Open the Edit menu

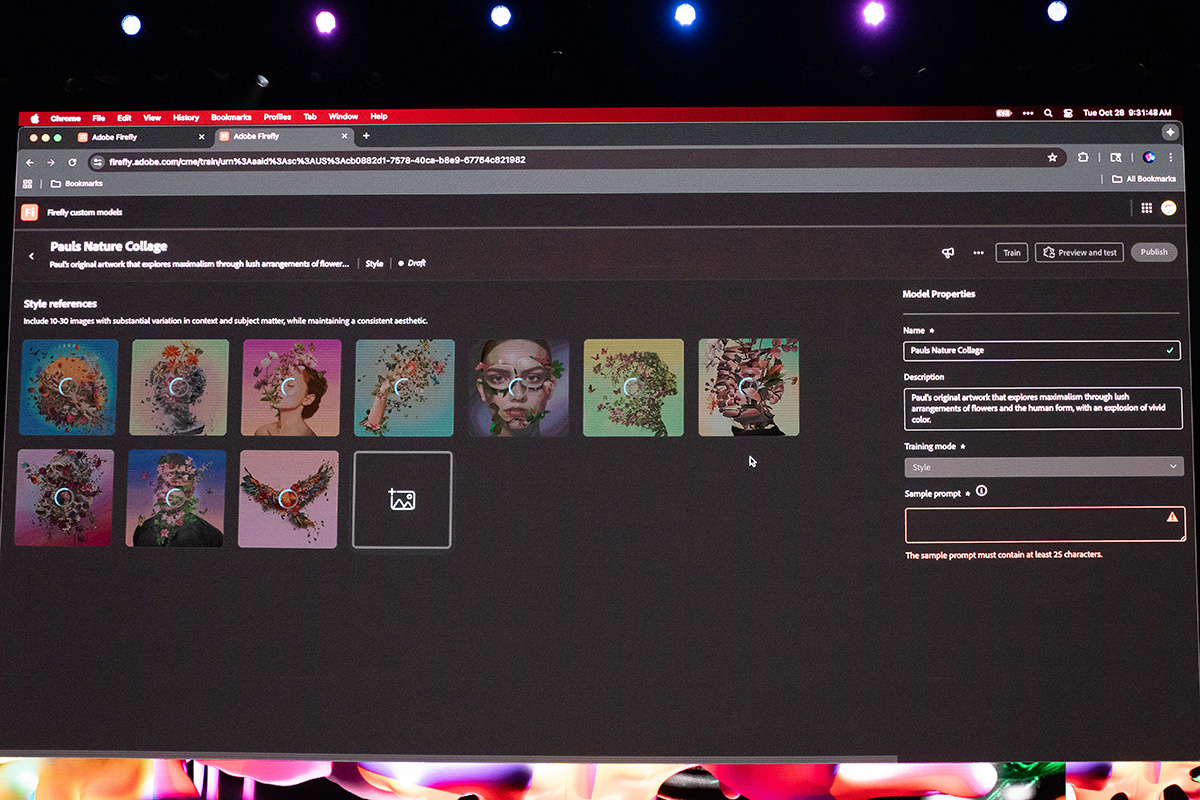pos(124,118)
